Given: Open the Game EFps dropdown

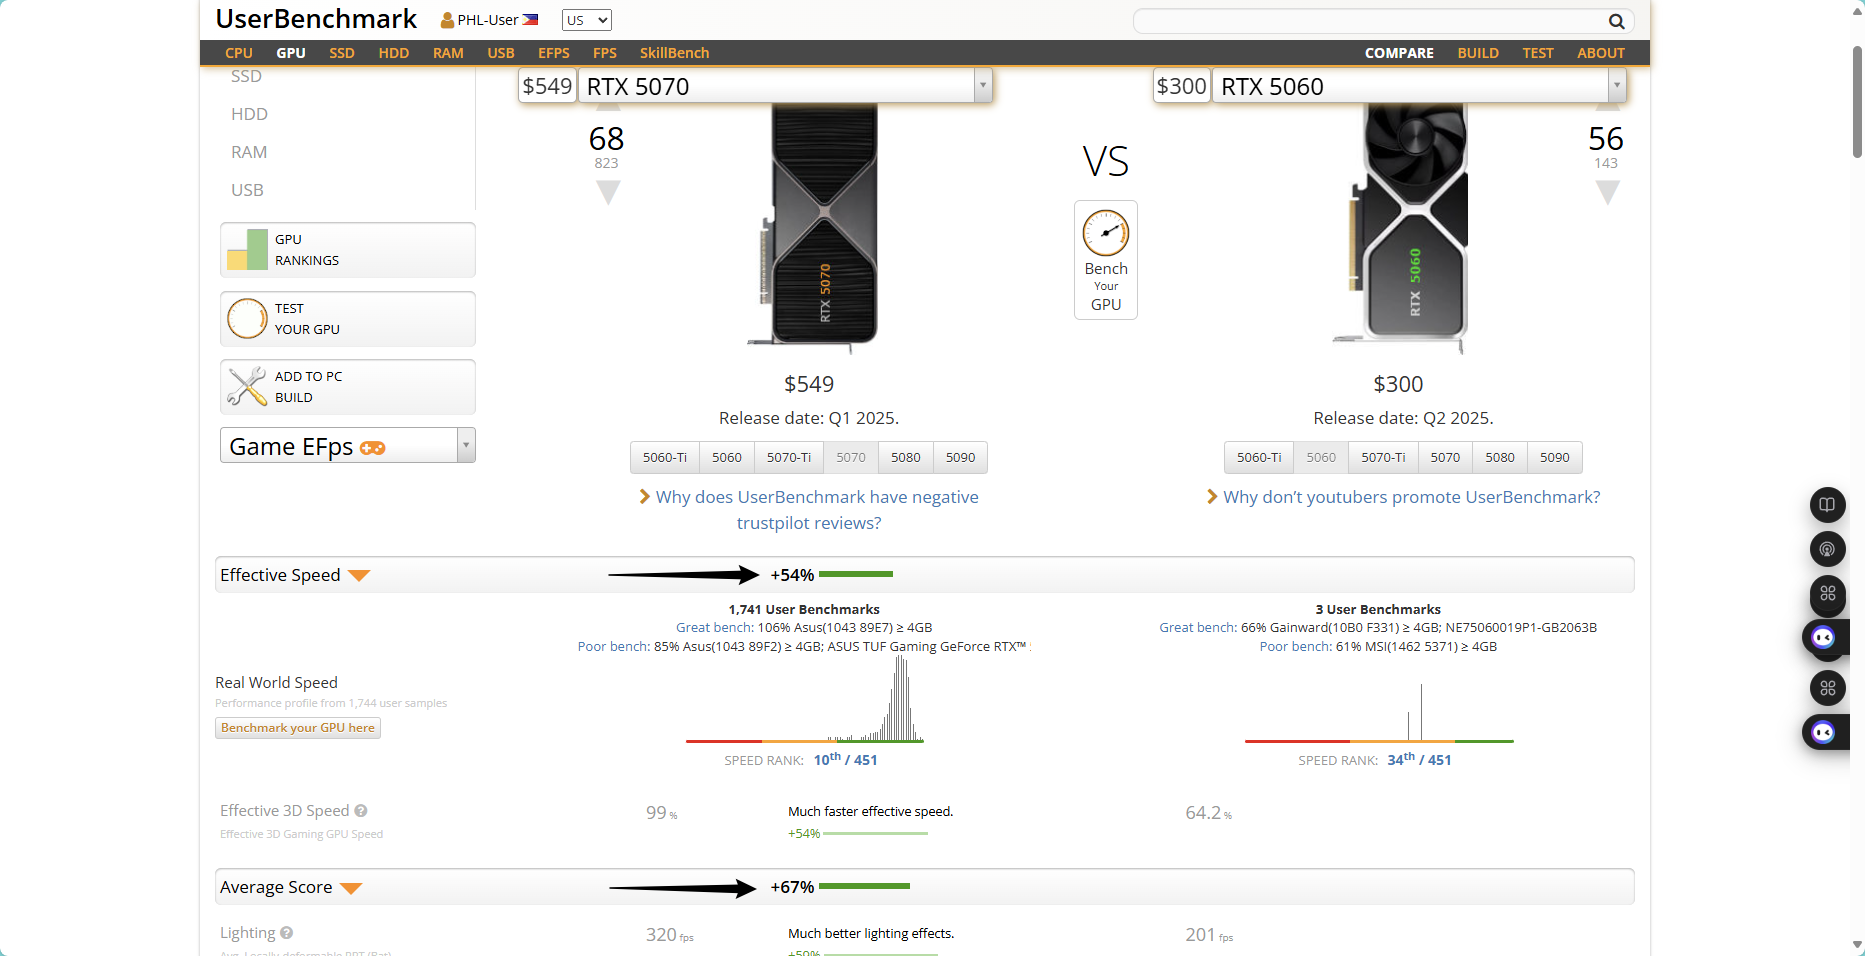Looking at the screenshot, I should pyautogui.click(x=347, y=446).
